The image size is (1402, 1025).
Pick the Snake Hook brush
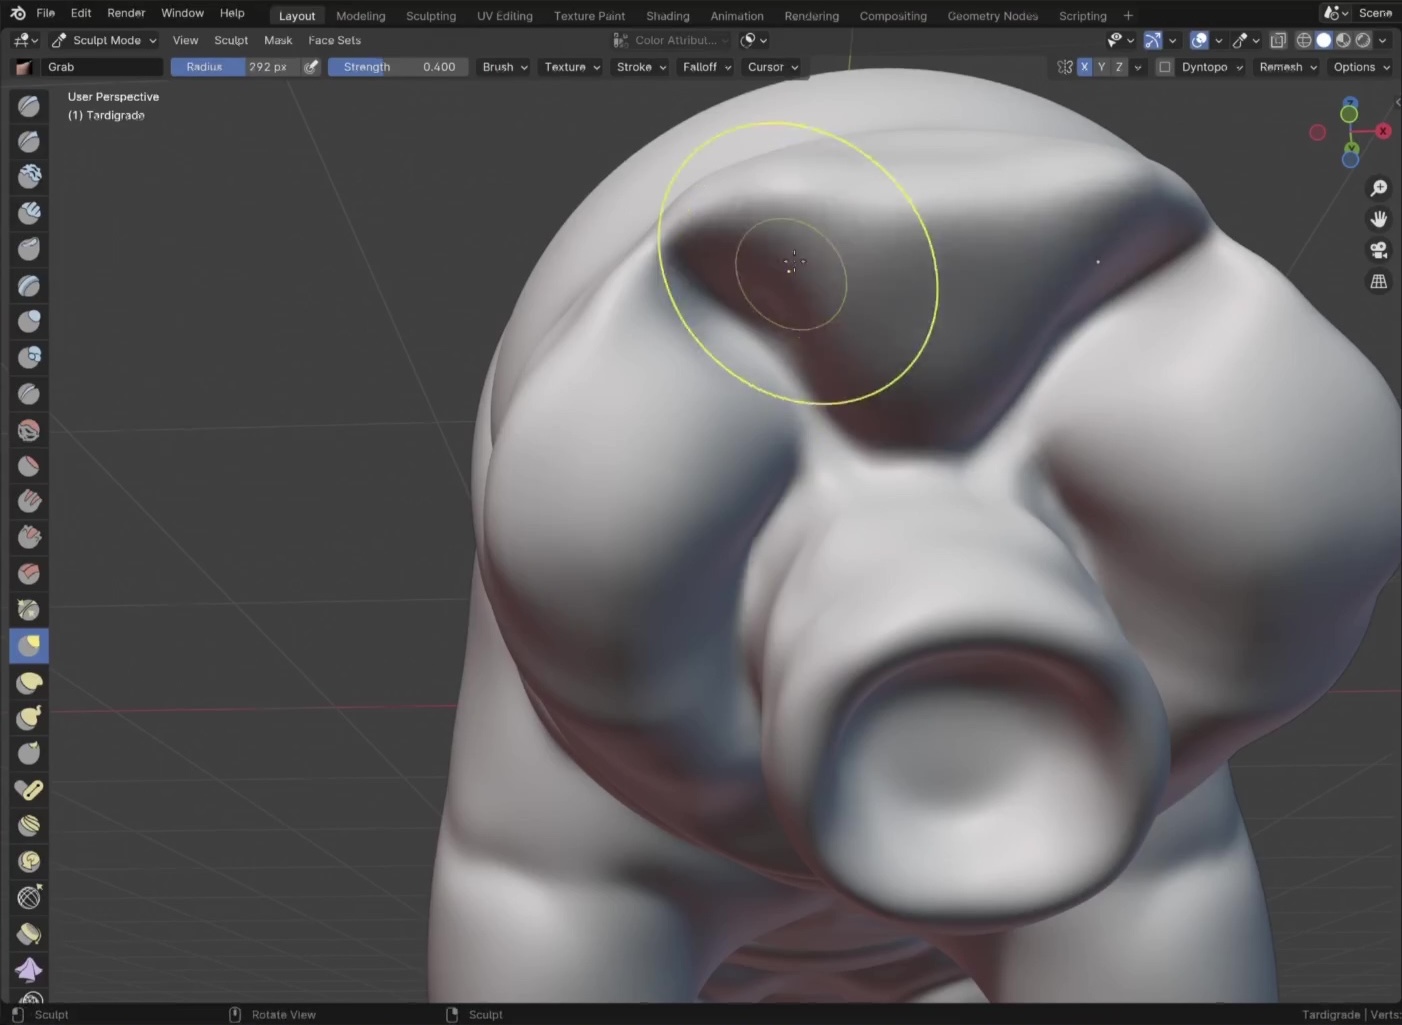click(29, 718)
